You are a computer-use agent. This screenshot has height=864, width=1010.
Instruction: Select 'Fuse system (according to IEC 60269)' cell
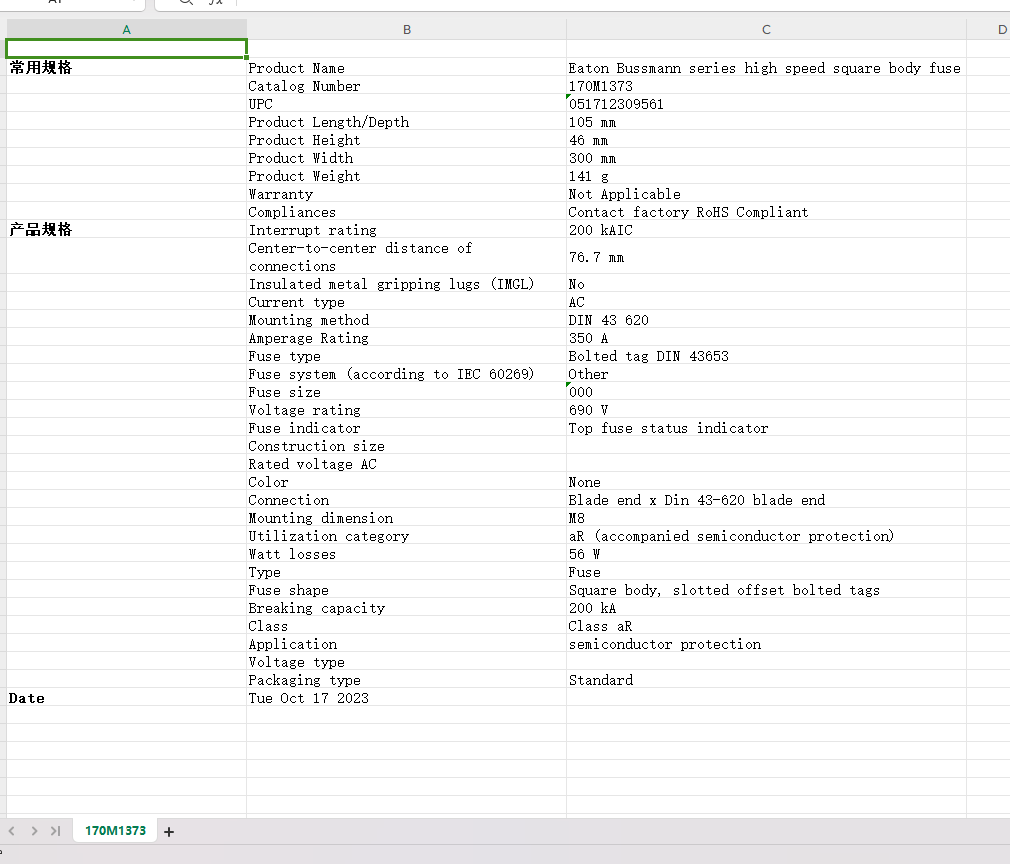406,374
